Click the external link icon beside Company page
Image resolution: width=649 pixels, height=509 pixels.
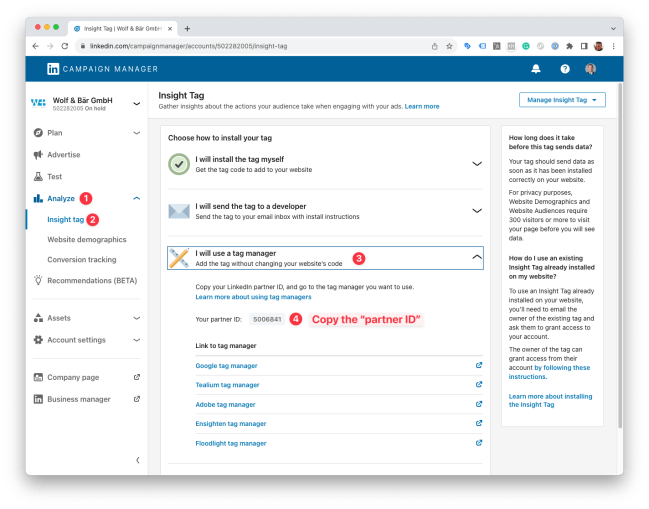pyautogui.click(x=137, y=377)
